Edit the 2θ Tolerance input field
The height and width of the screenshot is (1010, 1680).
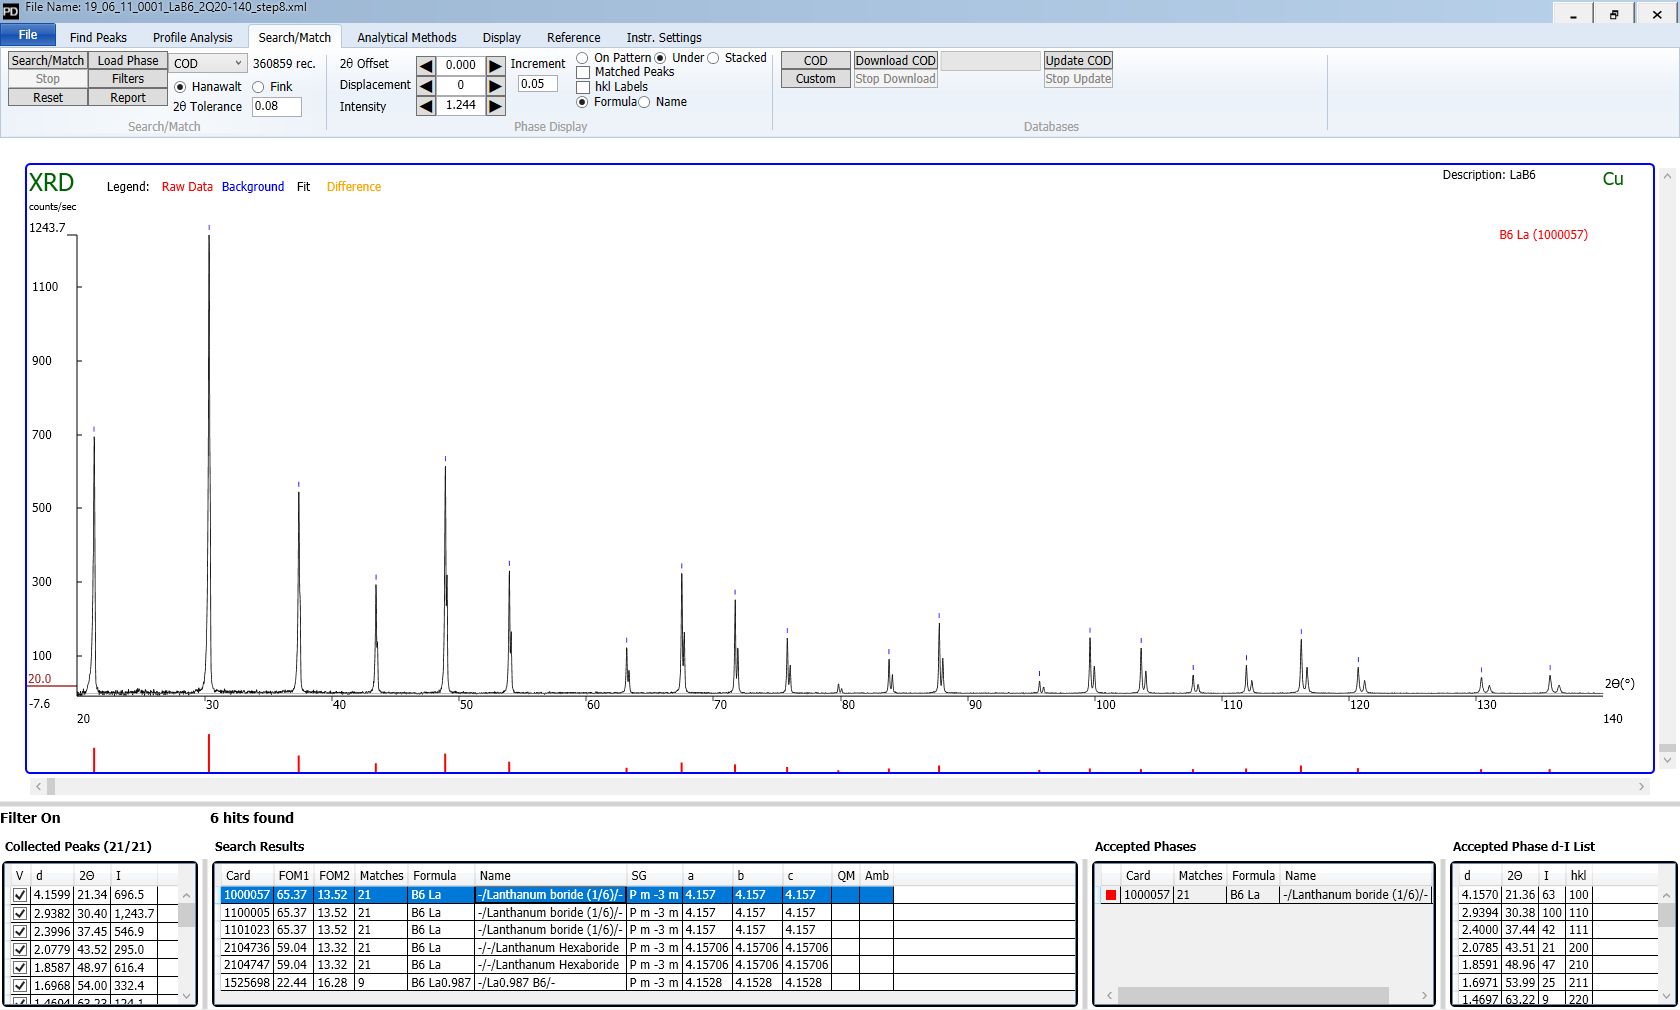coord(276,106)
